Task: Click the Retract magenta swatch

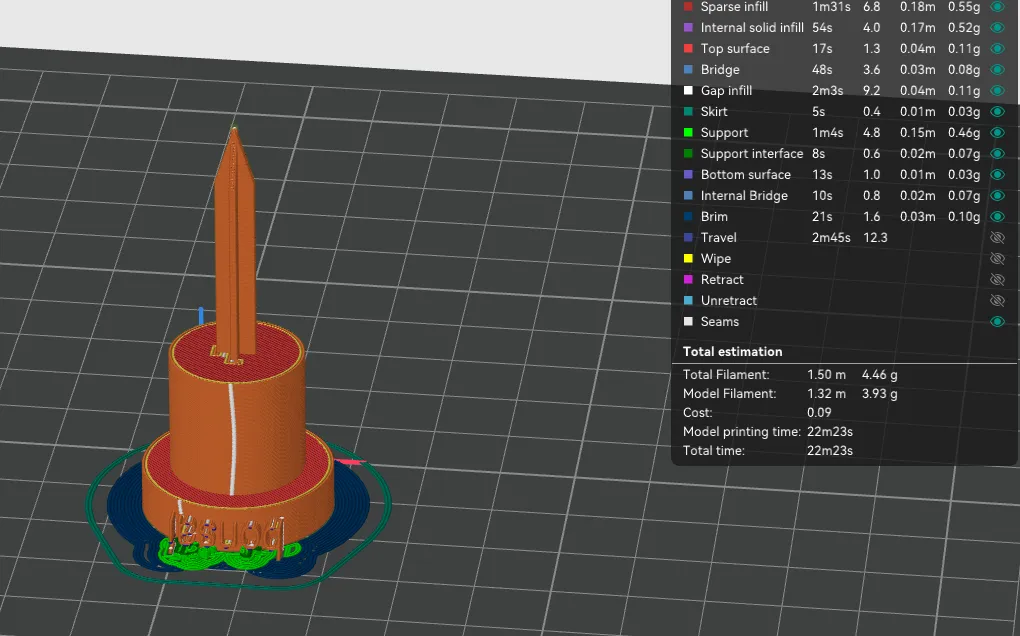Action: point(688,280)
